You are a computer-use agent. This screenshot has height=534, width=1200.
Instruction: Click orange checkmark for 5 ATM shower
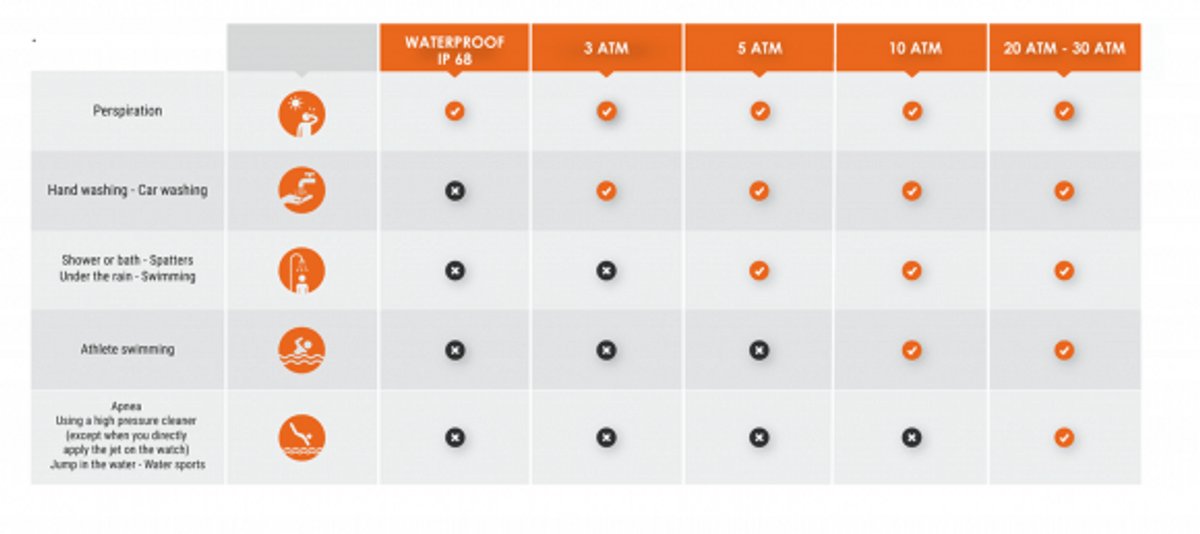click(760, 270)
